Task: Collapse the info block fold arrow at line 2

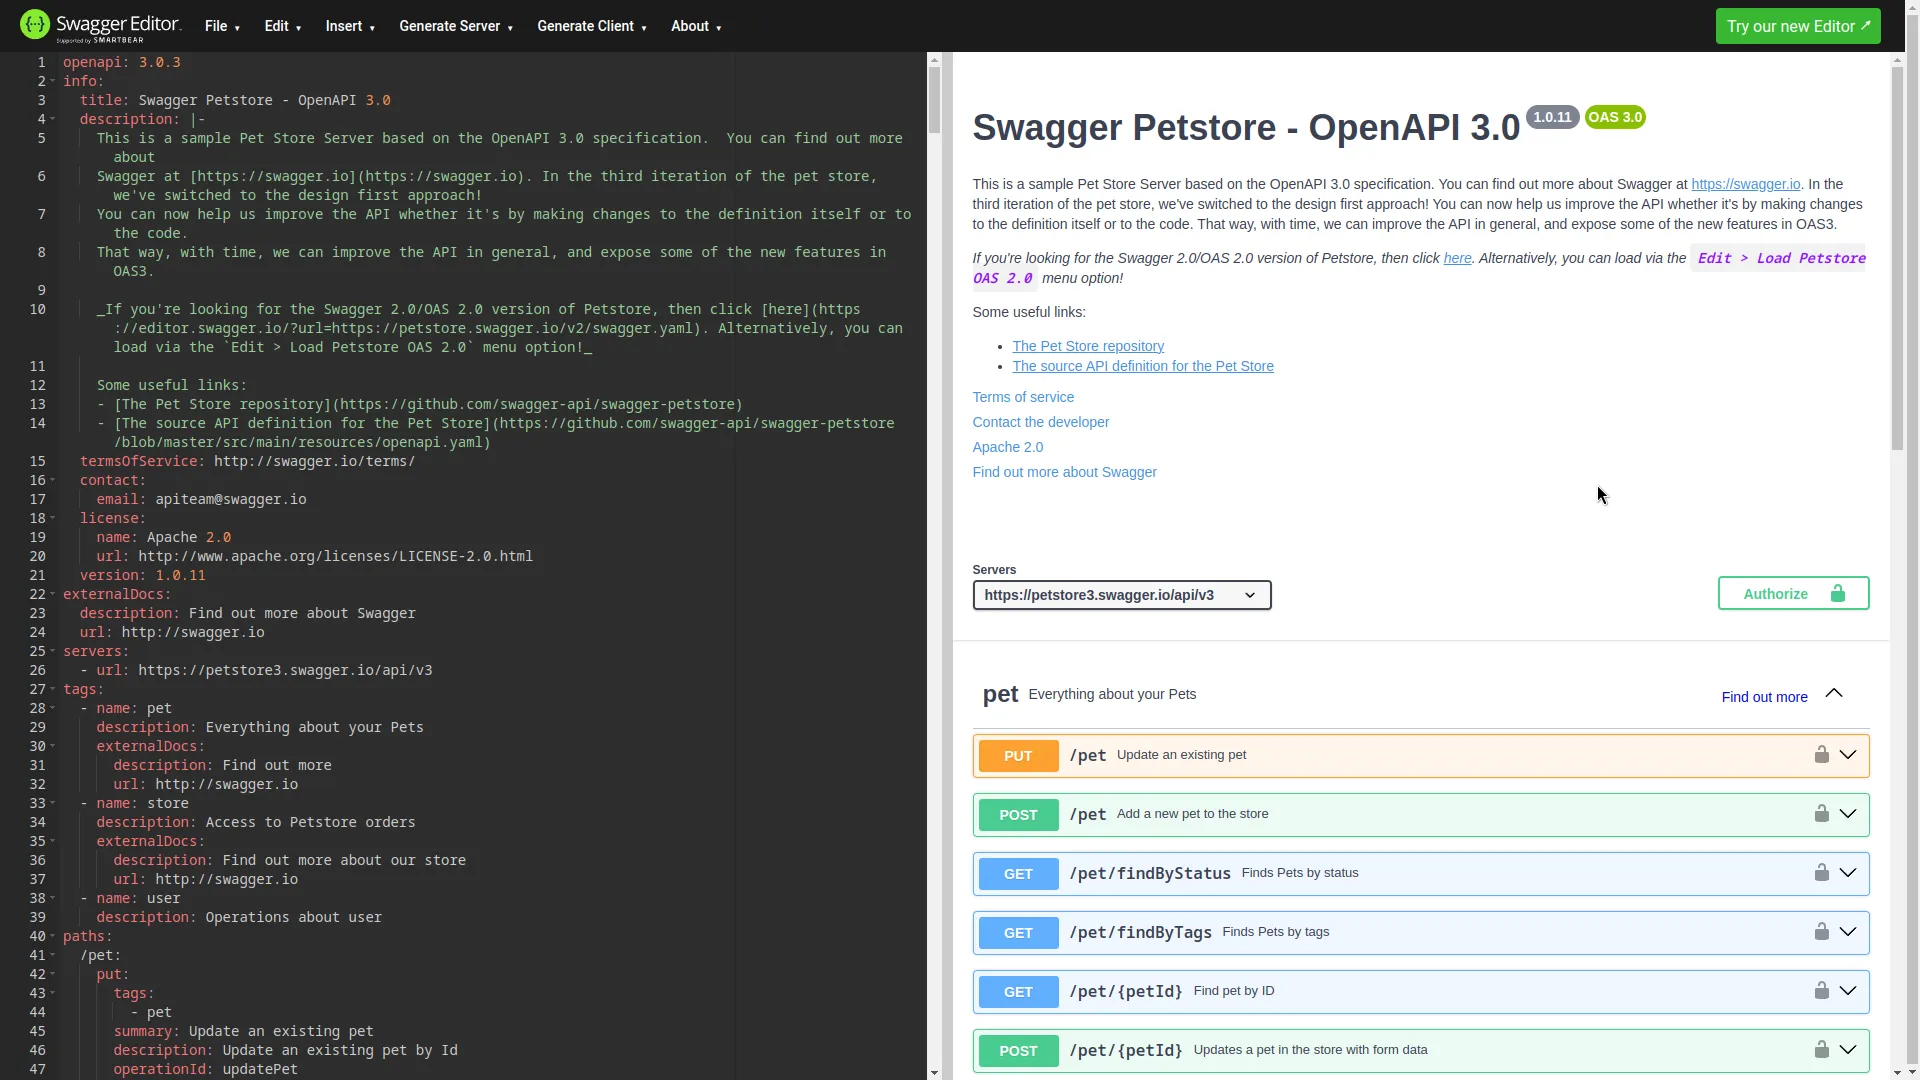Action: pos(53,81)
